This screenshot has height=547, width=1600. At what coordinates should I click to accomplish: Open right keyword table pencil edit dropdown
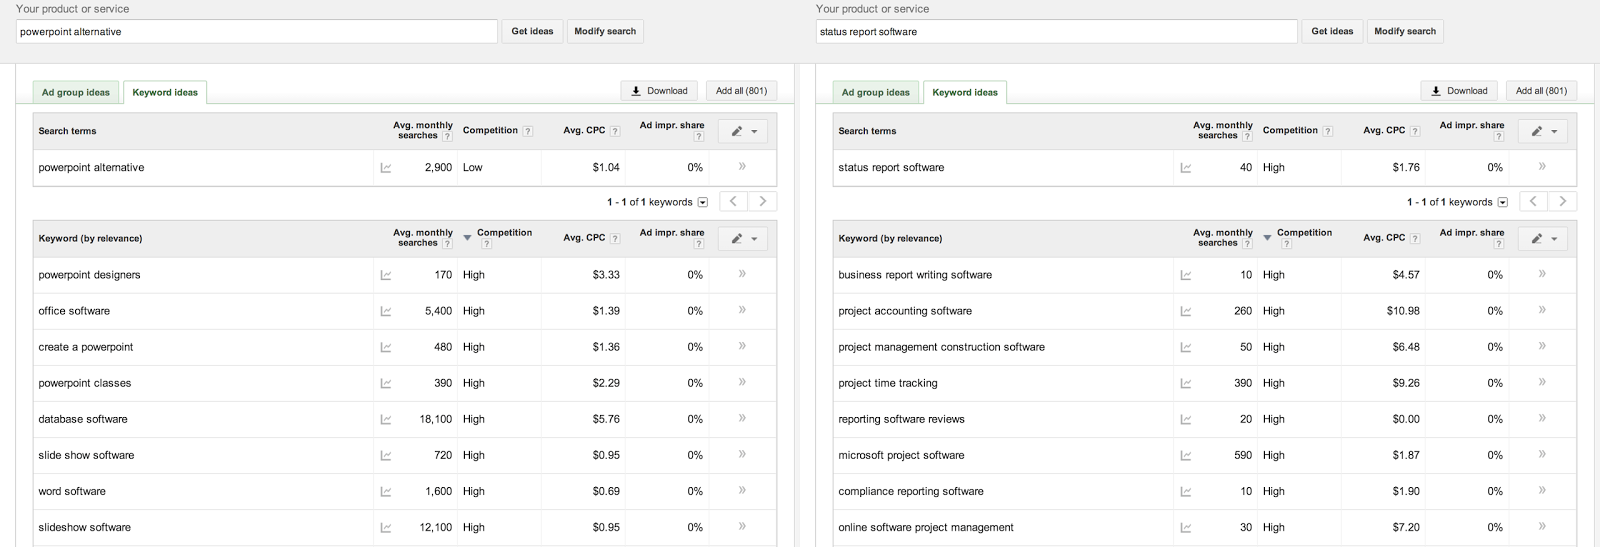(x=1542, y=239)
